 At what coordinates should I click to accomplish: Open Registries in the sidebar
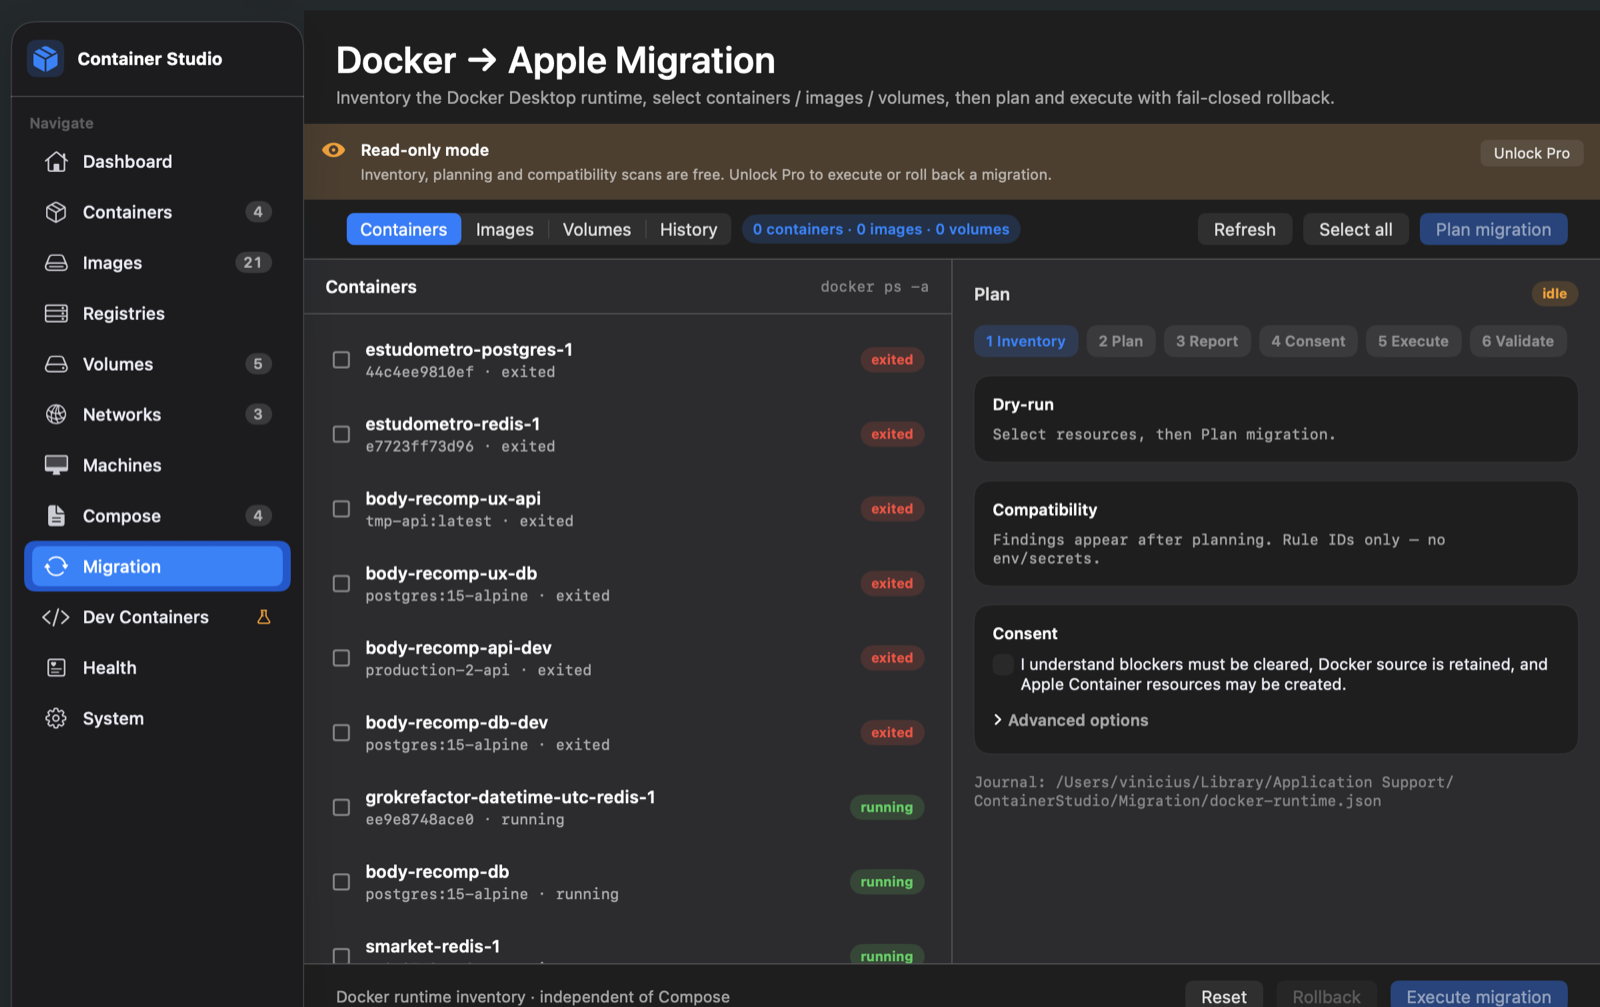coord(157,314)
